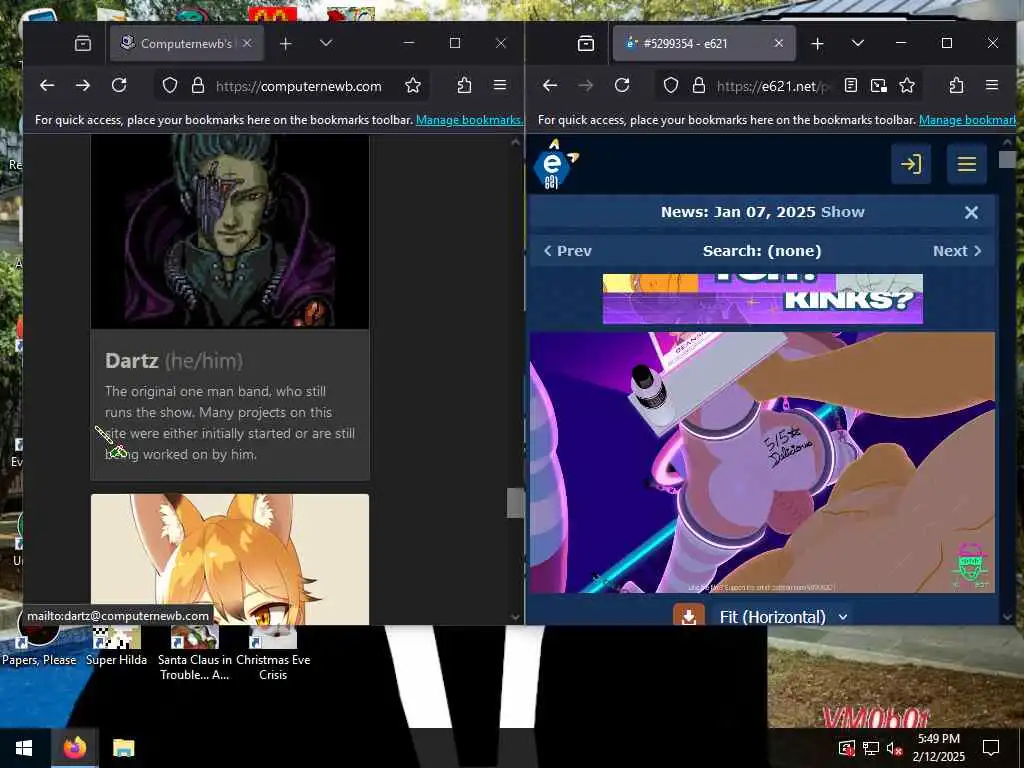Select Santa Claus in Trouble desktop shortcut
Viewport: 1024px width, 768px height.
click(195, 653)
